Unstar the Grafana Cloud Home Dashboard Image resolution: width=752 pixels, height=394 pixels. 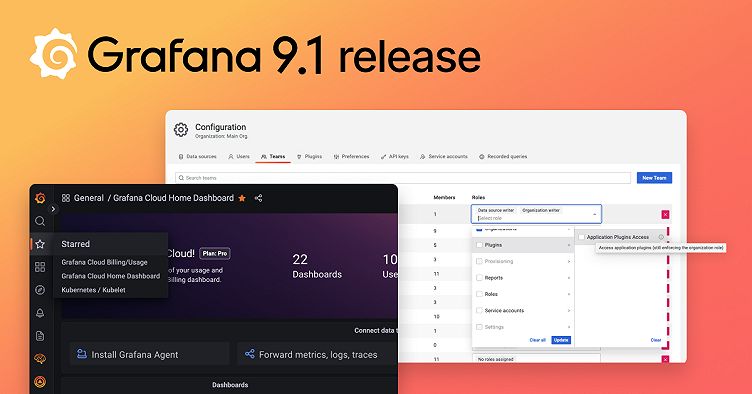(x=242, y=198)
